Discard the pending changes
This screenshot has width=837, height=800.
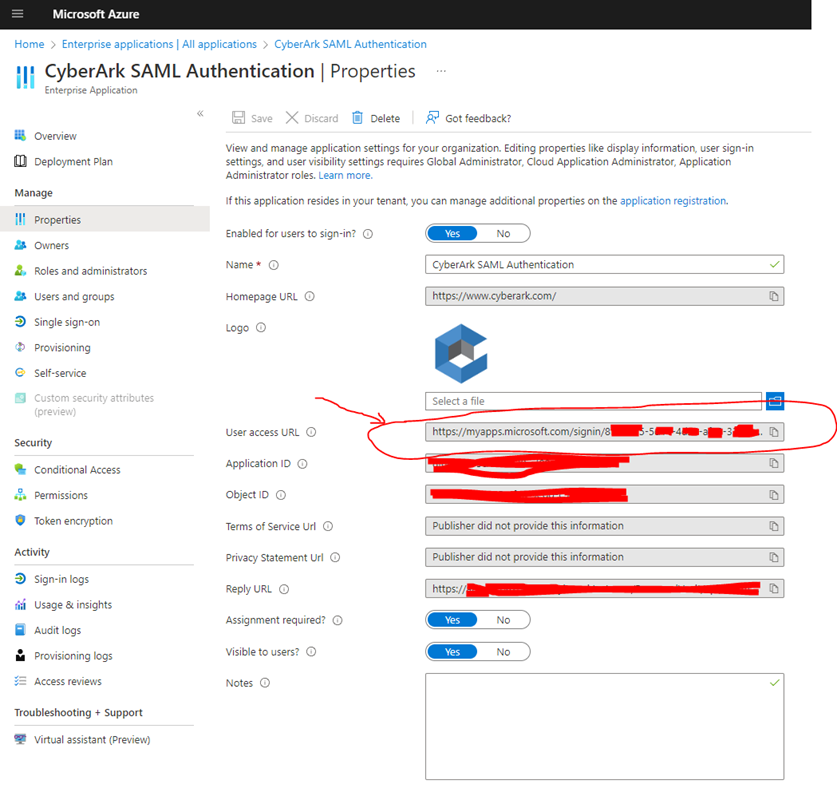311,118
